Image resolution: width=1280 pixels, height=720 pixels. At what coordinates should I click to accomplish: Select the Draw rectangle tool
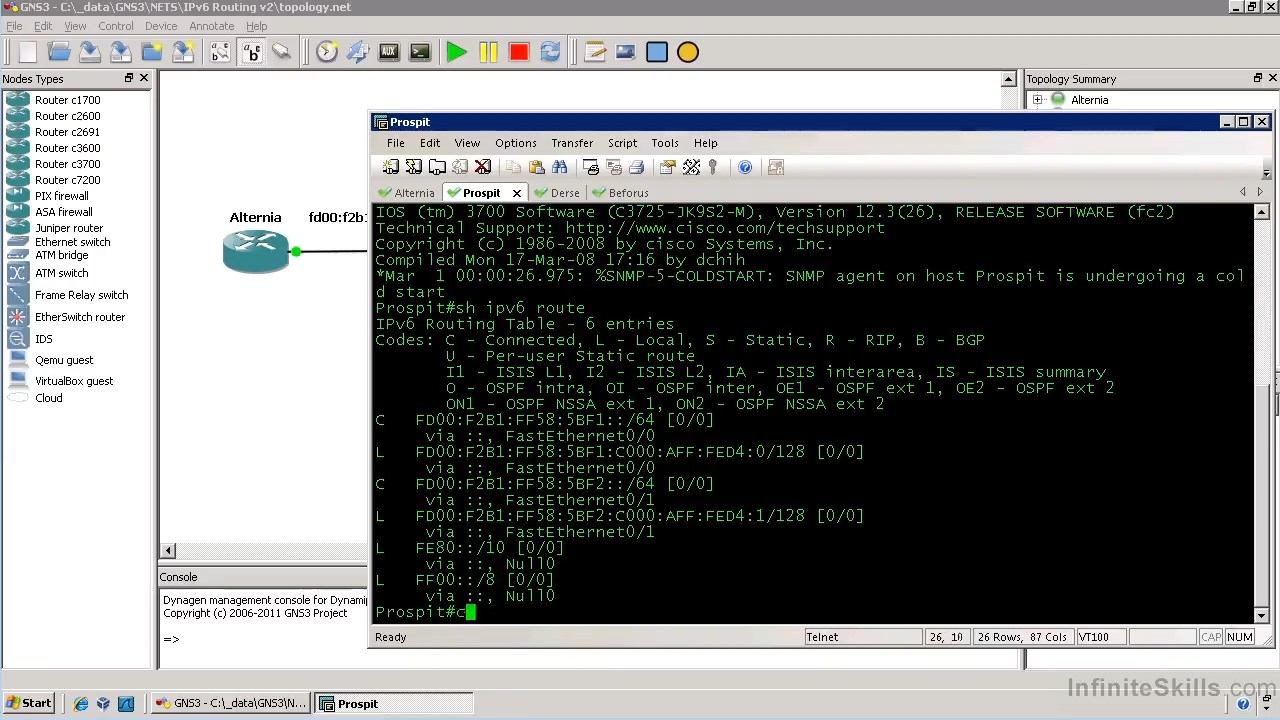(657, 52)
